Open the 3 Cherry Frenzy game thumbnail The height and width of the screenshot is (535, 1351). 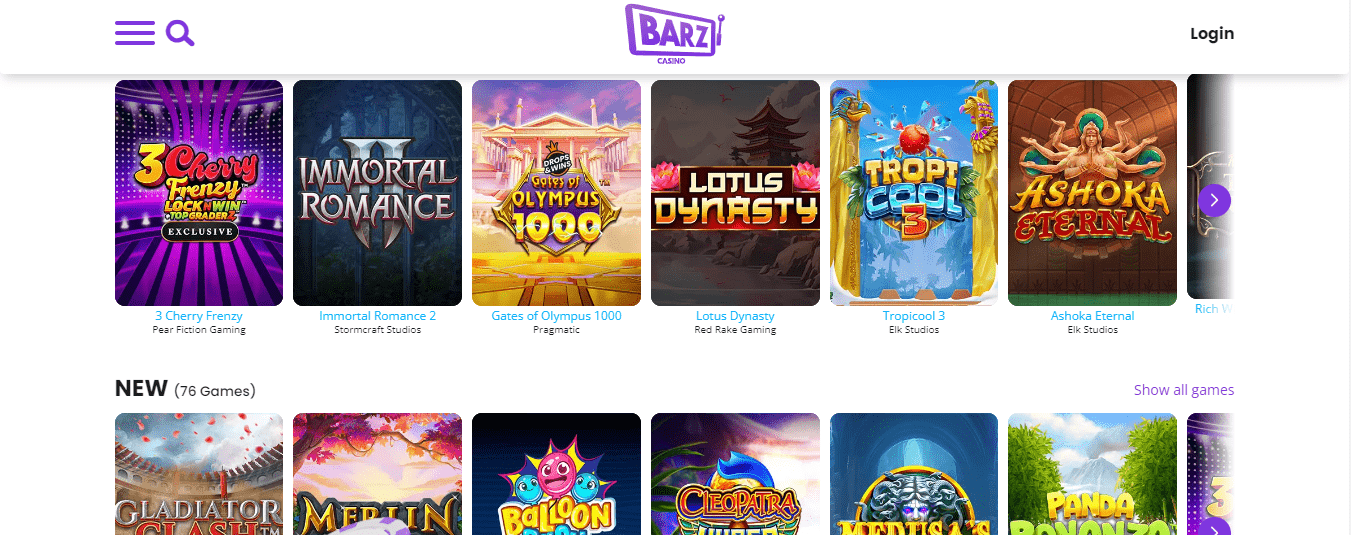(199, 193)
